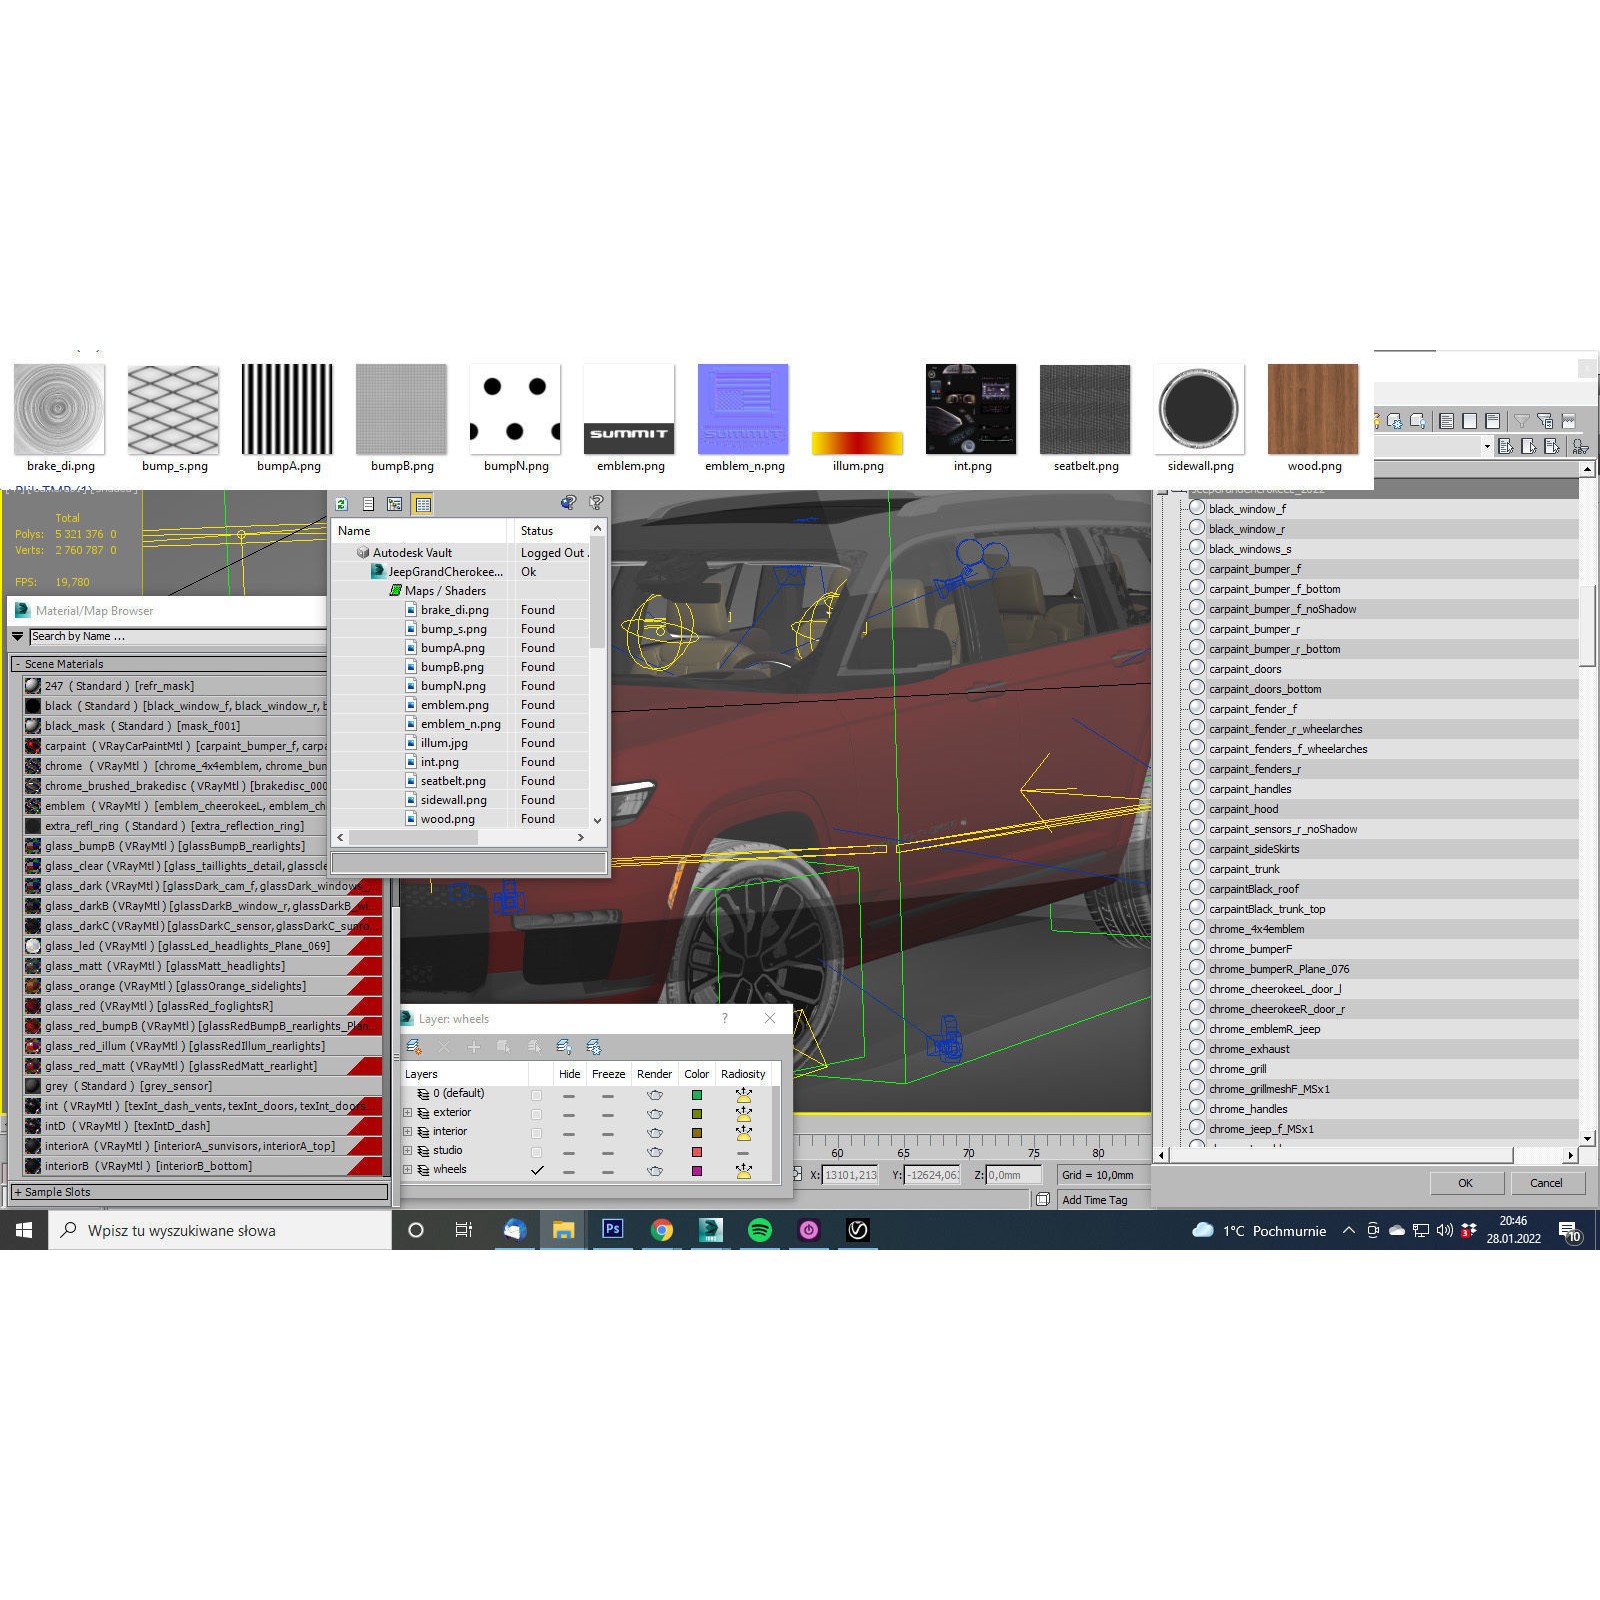Open the Layer Properties icon in wheels dialog
1600x1600 pixels.
coord(594,1047)
